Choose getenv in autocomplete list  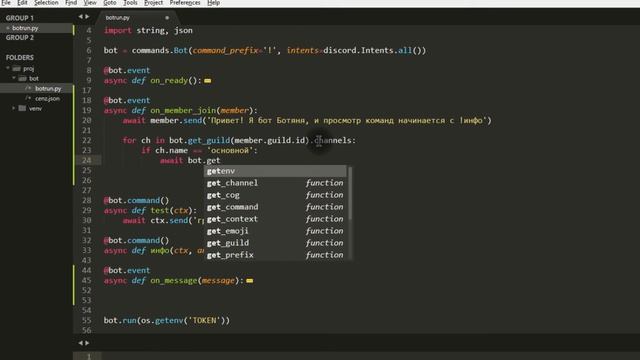pos(275,171)
